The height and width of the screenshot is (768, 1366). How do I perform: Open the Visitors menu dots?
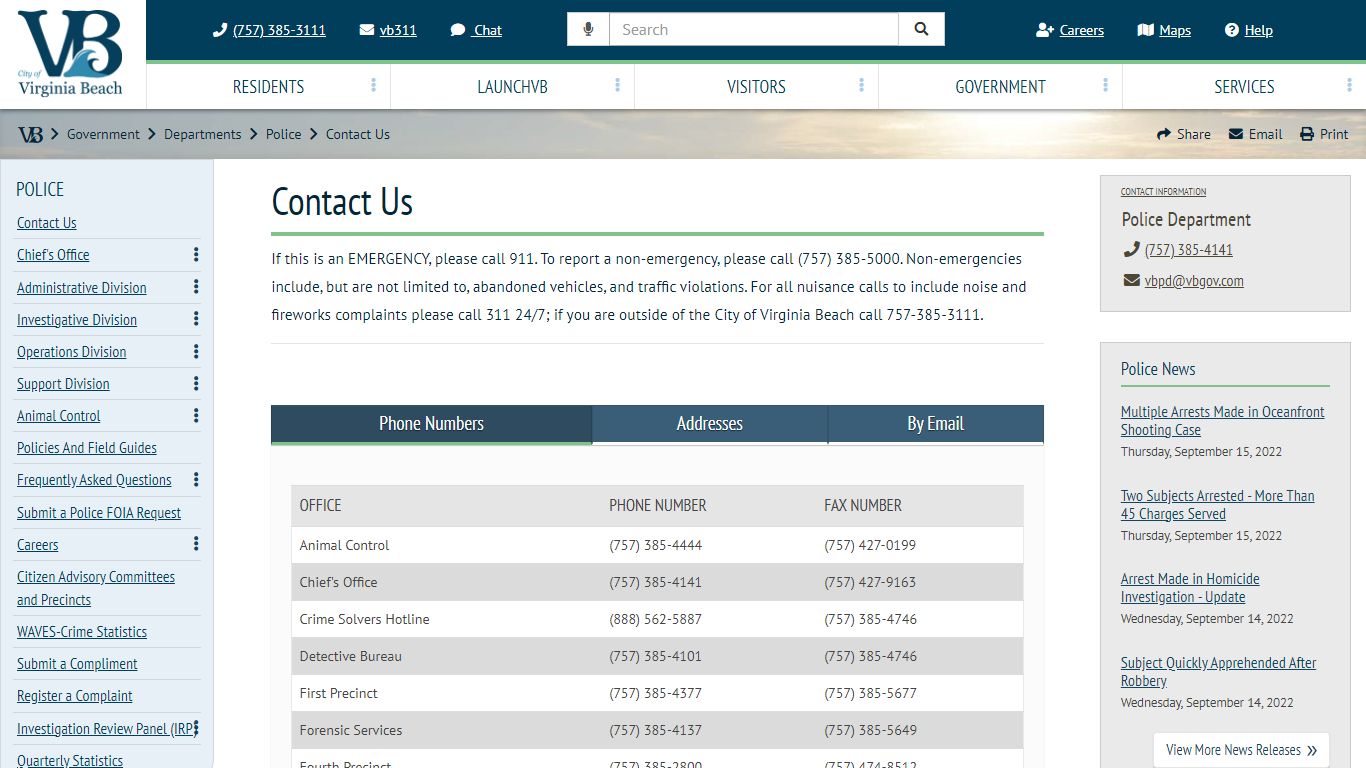point(861,86)
